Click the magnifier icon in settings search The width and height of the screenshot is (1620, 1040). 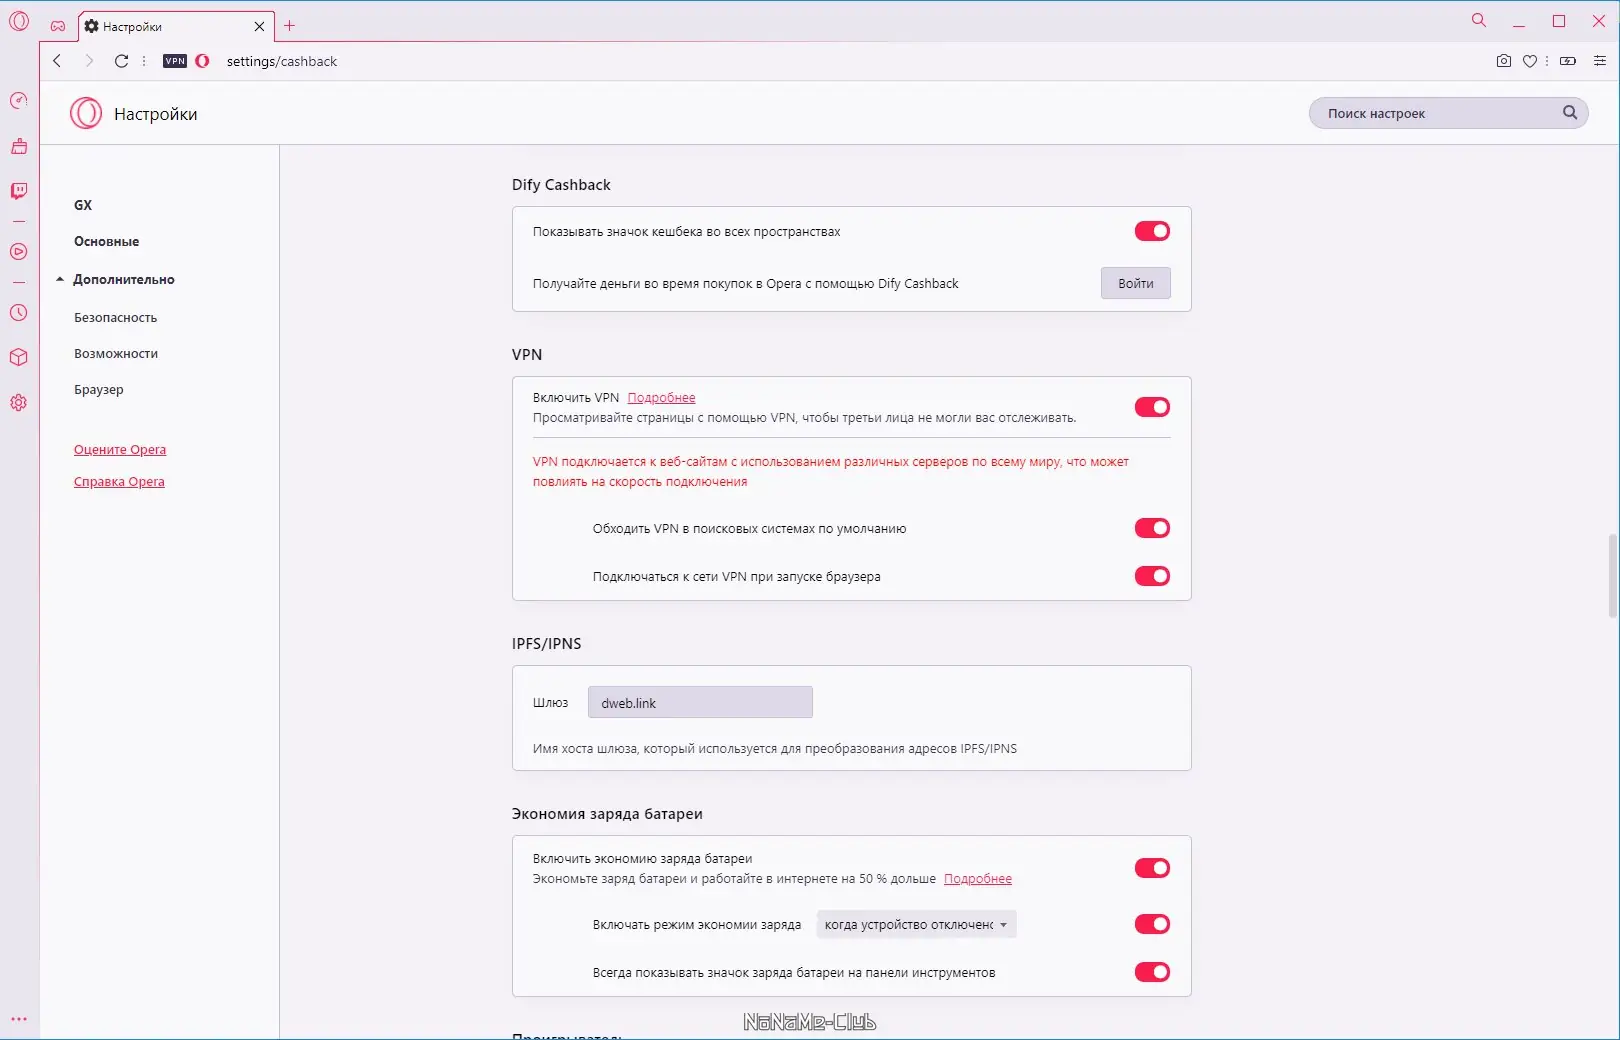click(x=1570, y=113)
